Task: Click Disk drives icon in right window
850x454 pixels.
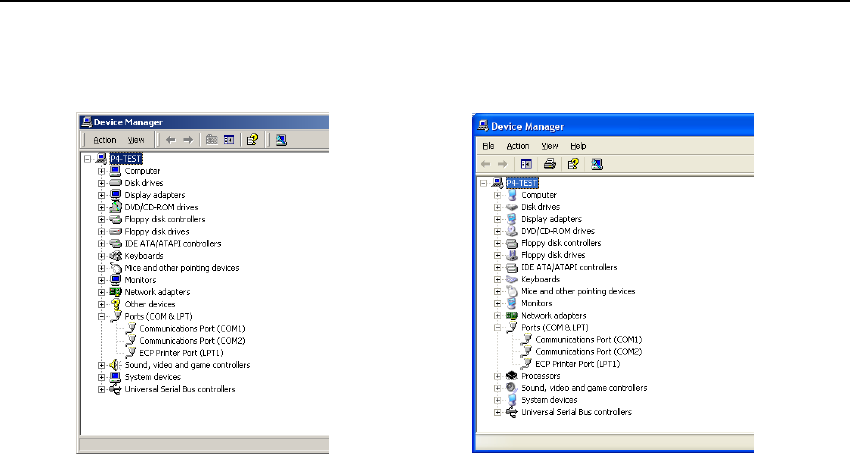Action: point(511,207)
